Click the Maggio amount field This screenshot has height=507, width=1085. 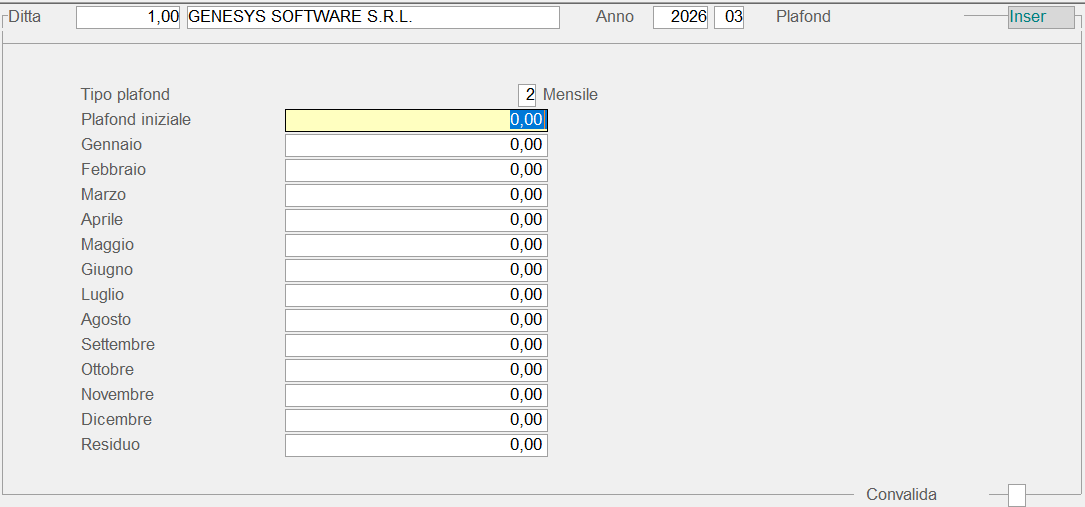416,245
